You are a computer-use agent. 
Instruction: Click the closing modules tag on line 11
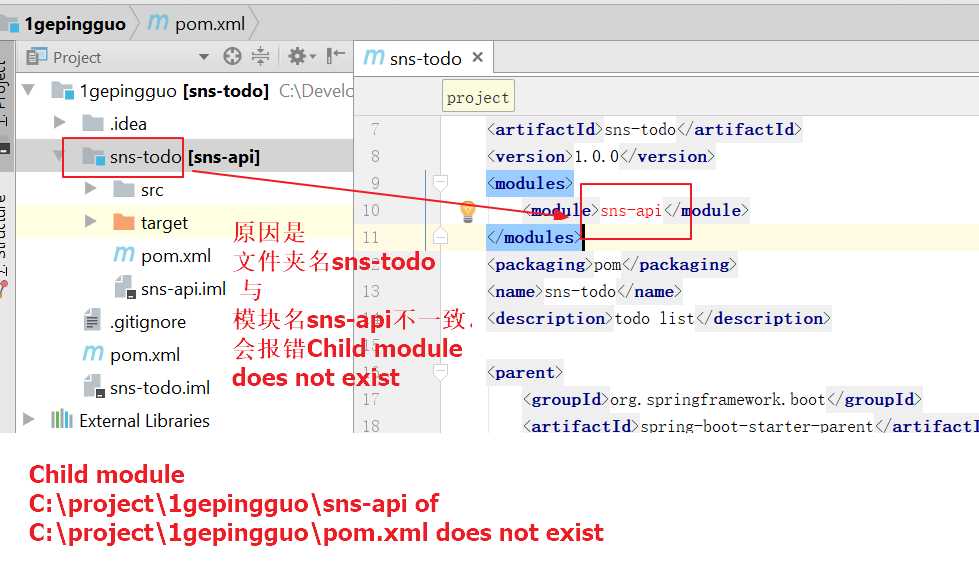534,237
